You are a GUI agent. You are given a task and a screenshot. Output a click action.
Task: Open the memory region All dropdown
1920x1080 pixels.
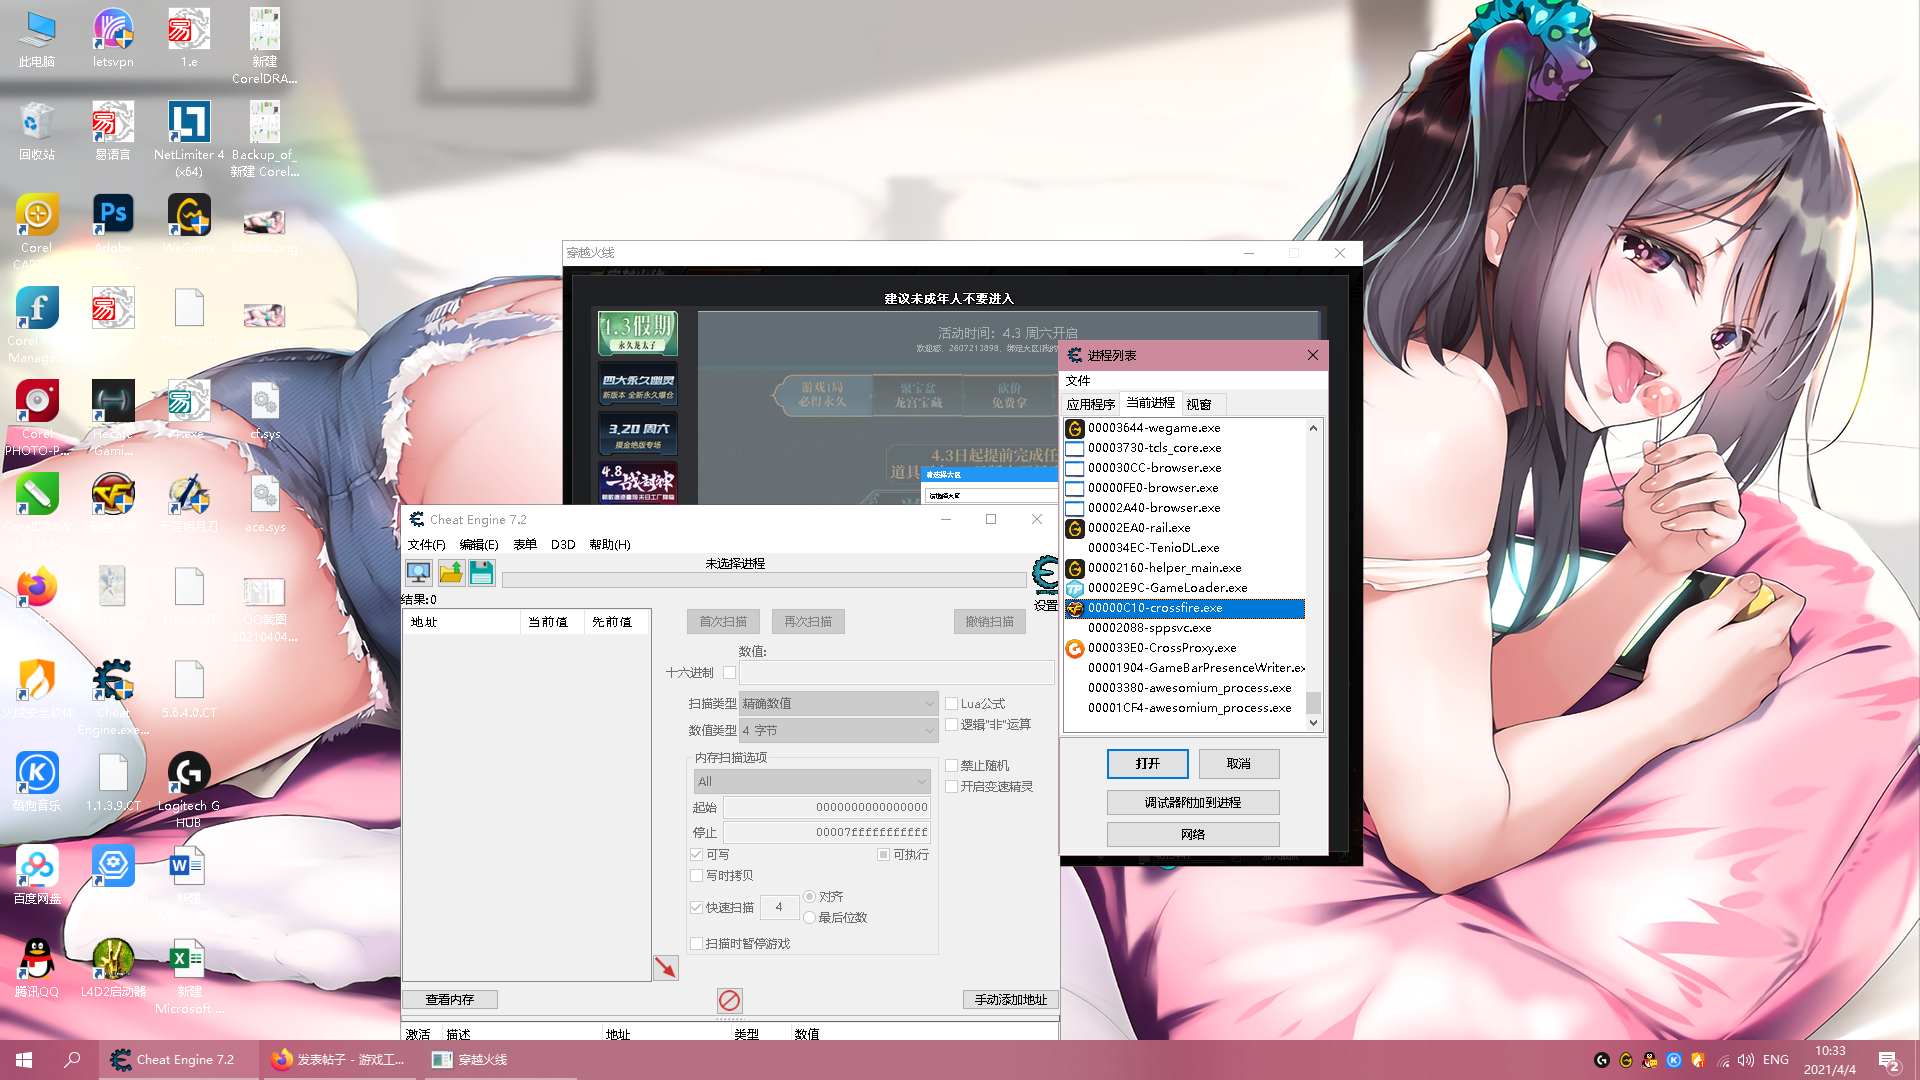812,782
